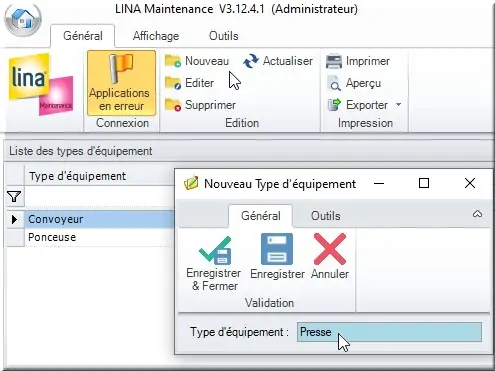Viewport: 495px width, 371px height.
Task: Switch to the Affichage ribbon tab
Action: (x=156, y=36)
